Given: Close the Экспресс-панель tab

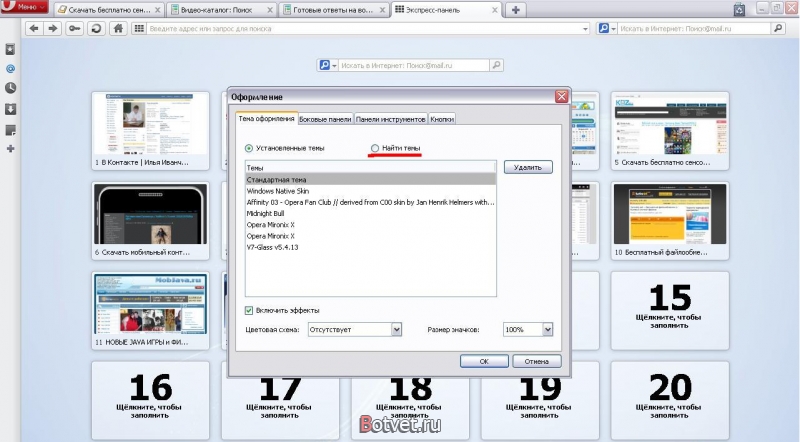Looking at the screenshot, I should 494,10.
